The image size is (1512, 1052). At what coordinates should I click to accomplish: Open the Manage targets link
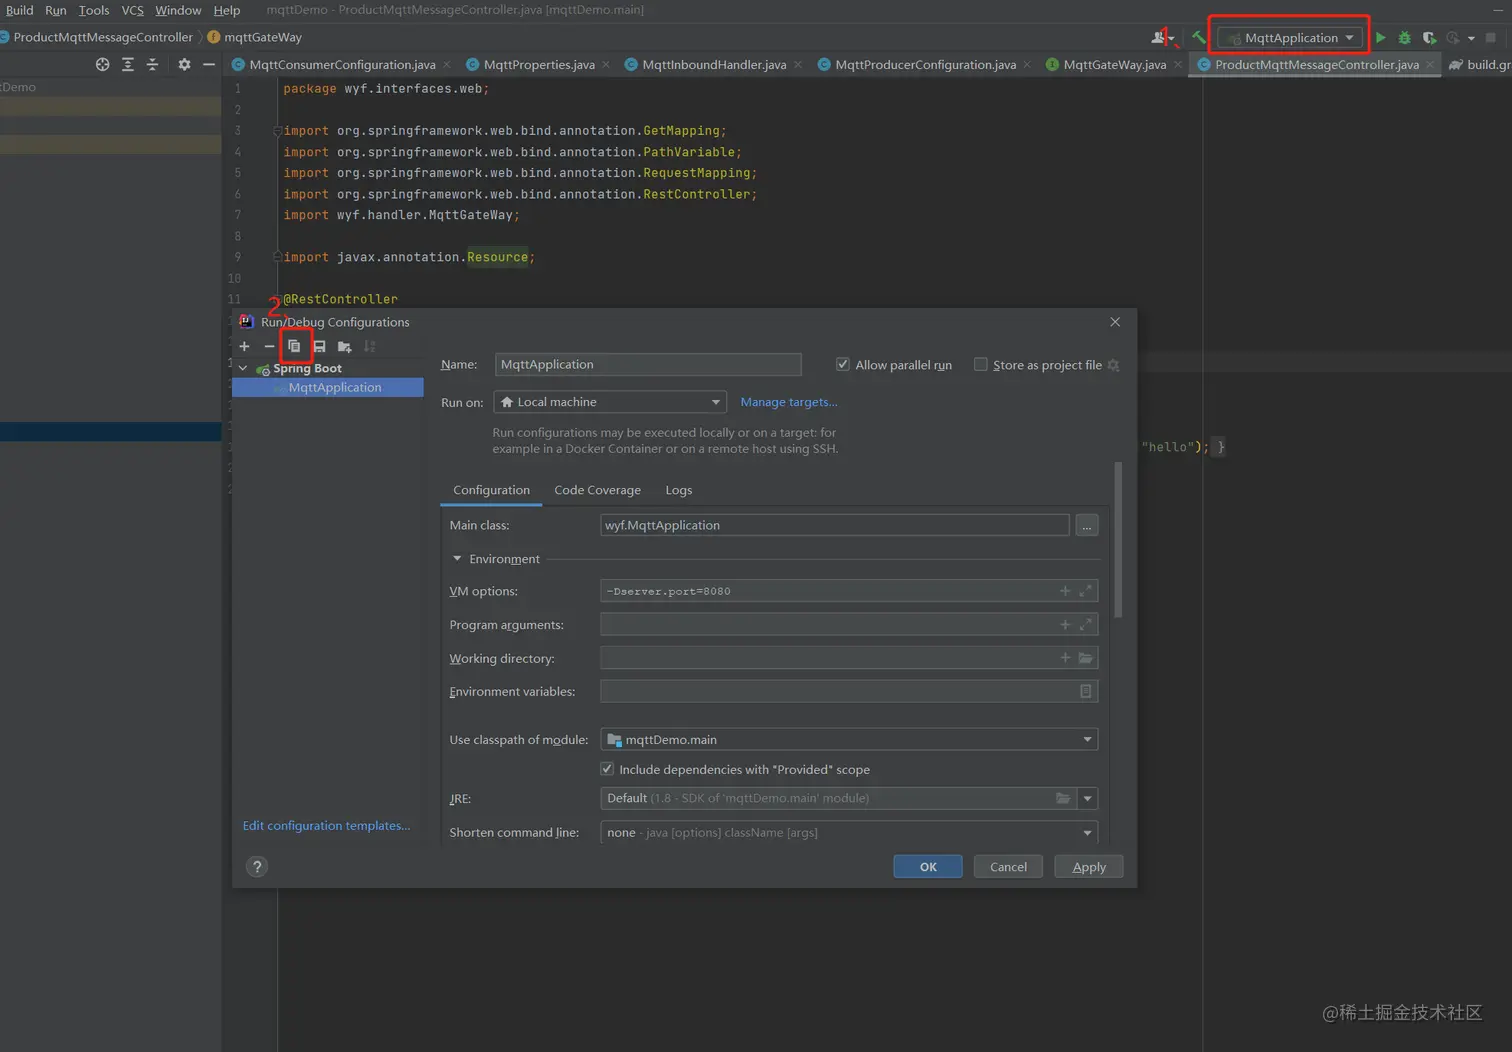789,402
